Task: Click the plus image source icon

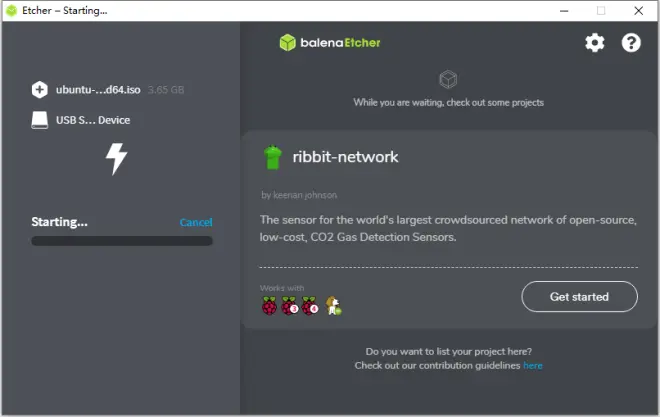Action: (40, 90)
